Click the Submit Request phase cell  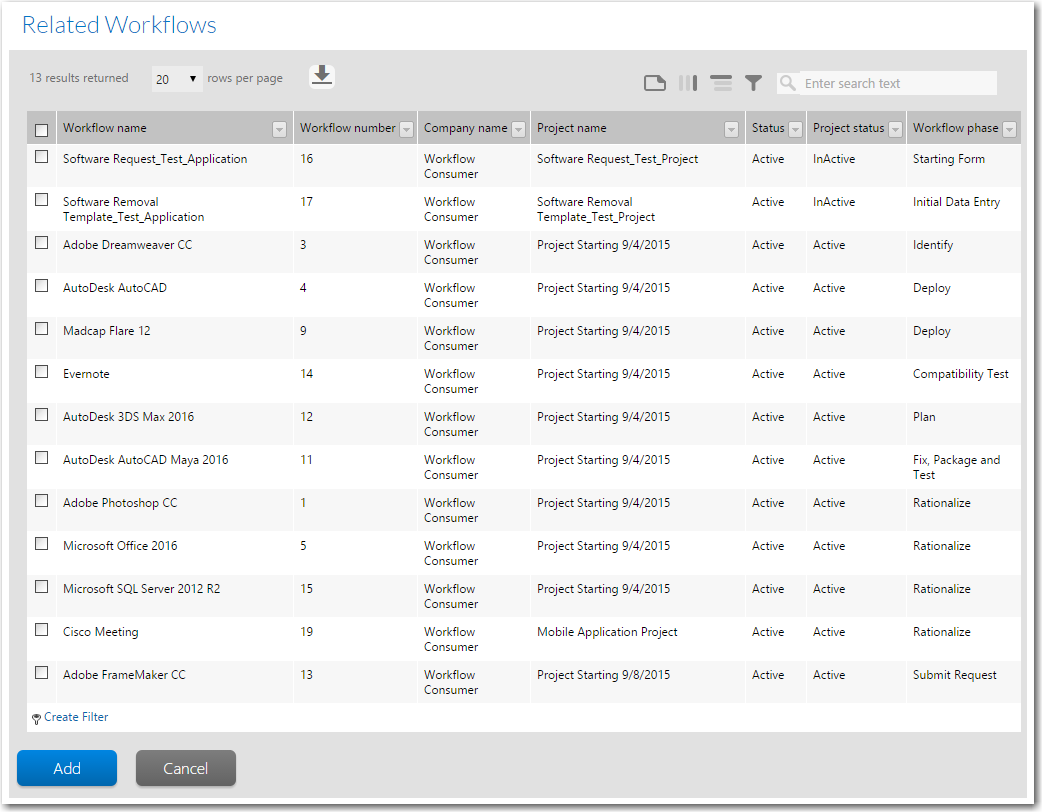pyautogui.click(x=954, y=675)
